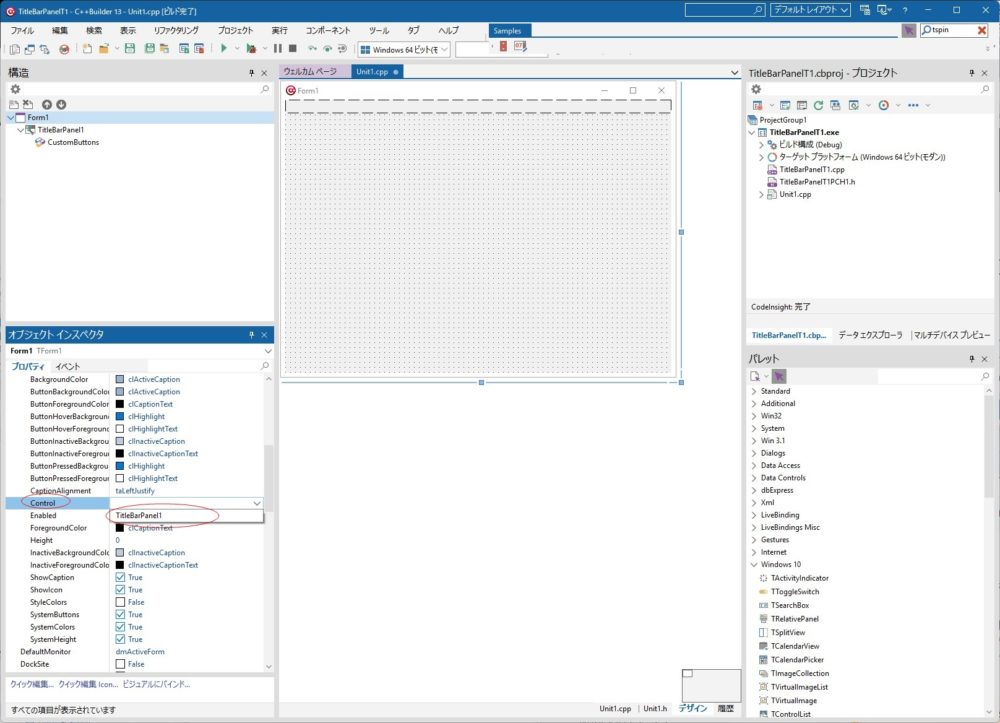The image size is (1000, 723).
Task: Click the move-down arrow in structure panel
Action: coord(61,104)
